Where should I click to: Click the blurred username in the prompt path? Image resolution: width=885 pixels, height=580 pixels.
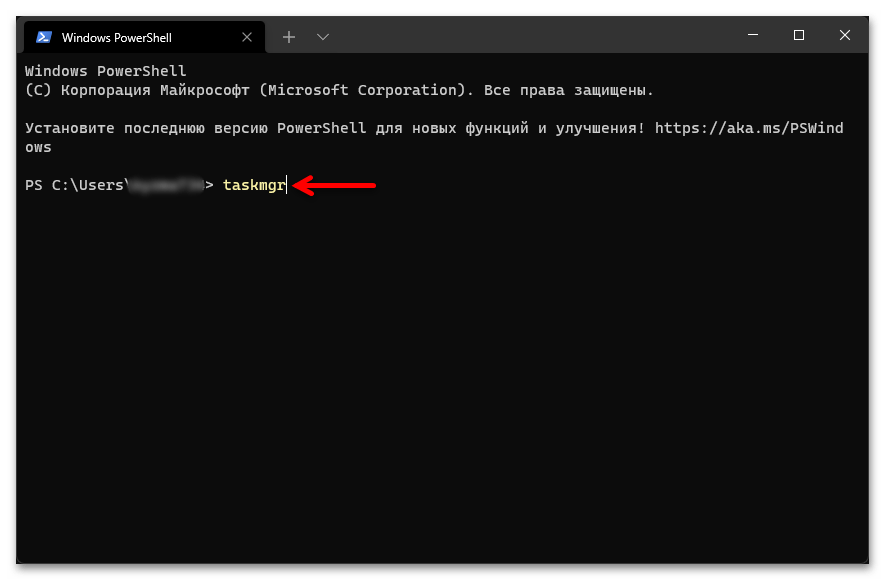pos(166,185)
